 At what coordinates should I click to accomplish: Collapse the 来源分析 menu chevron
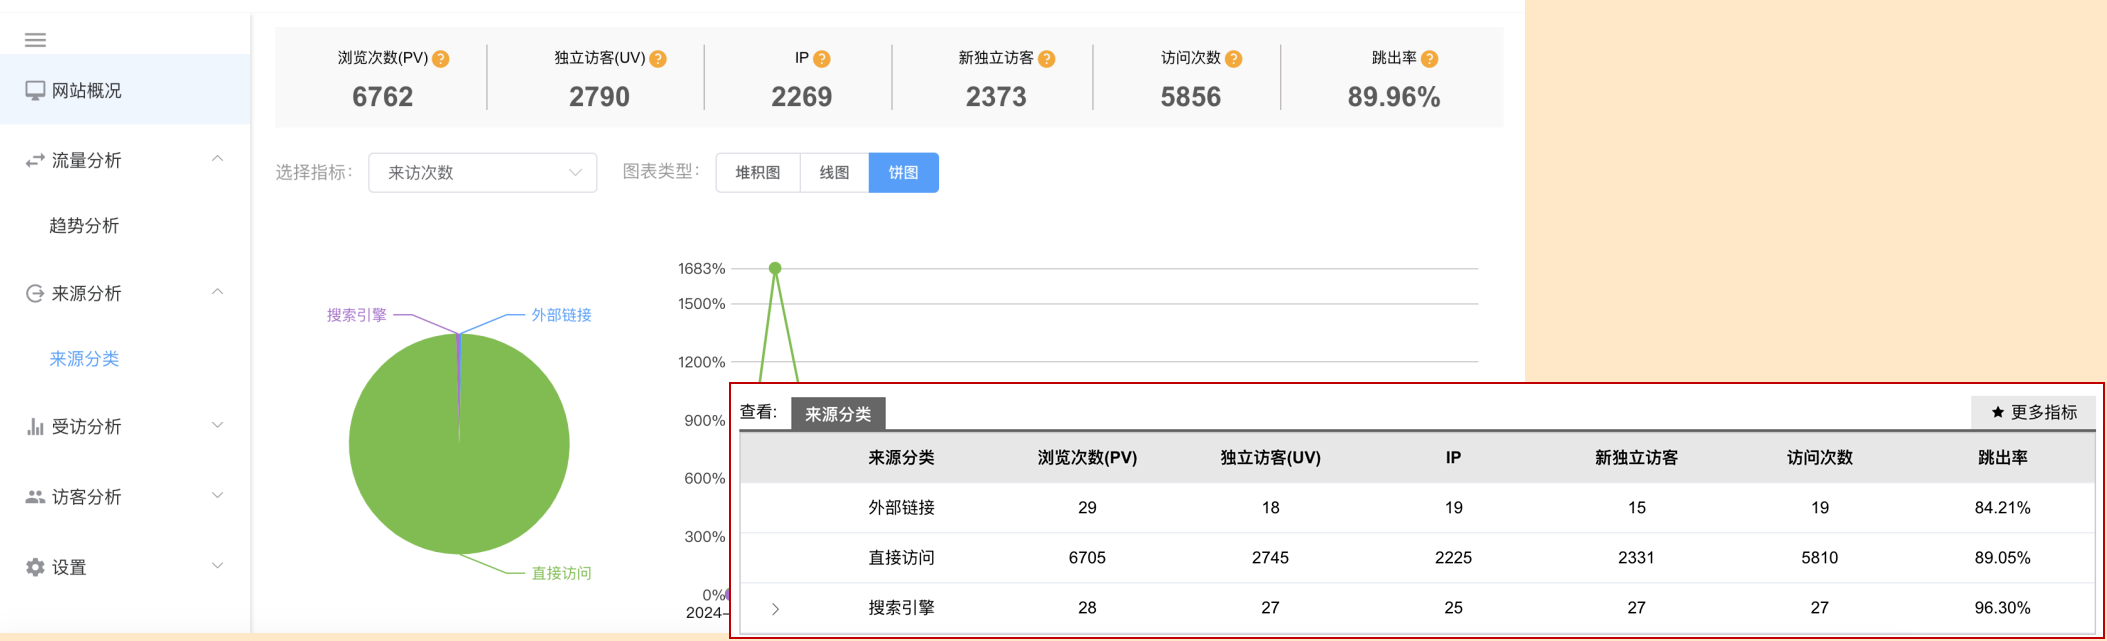coord(217,292)
